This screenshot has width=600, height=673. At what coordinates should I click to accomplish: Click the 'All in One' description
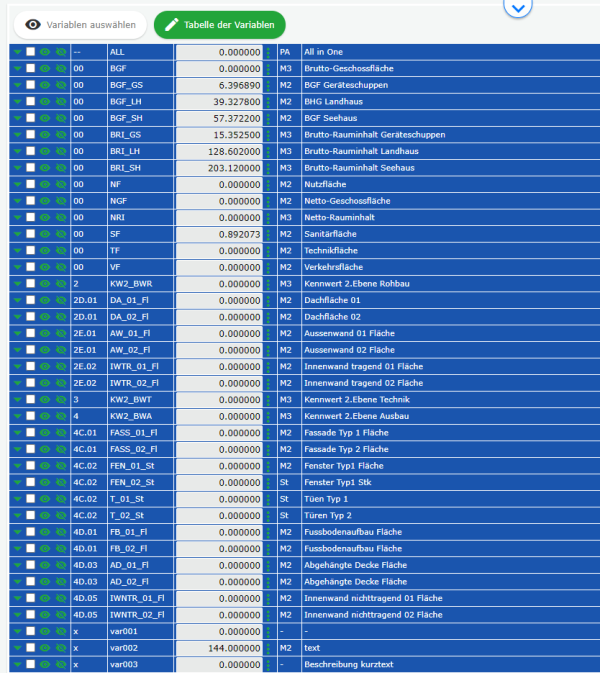tap(323, 52)
